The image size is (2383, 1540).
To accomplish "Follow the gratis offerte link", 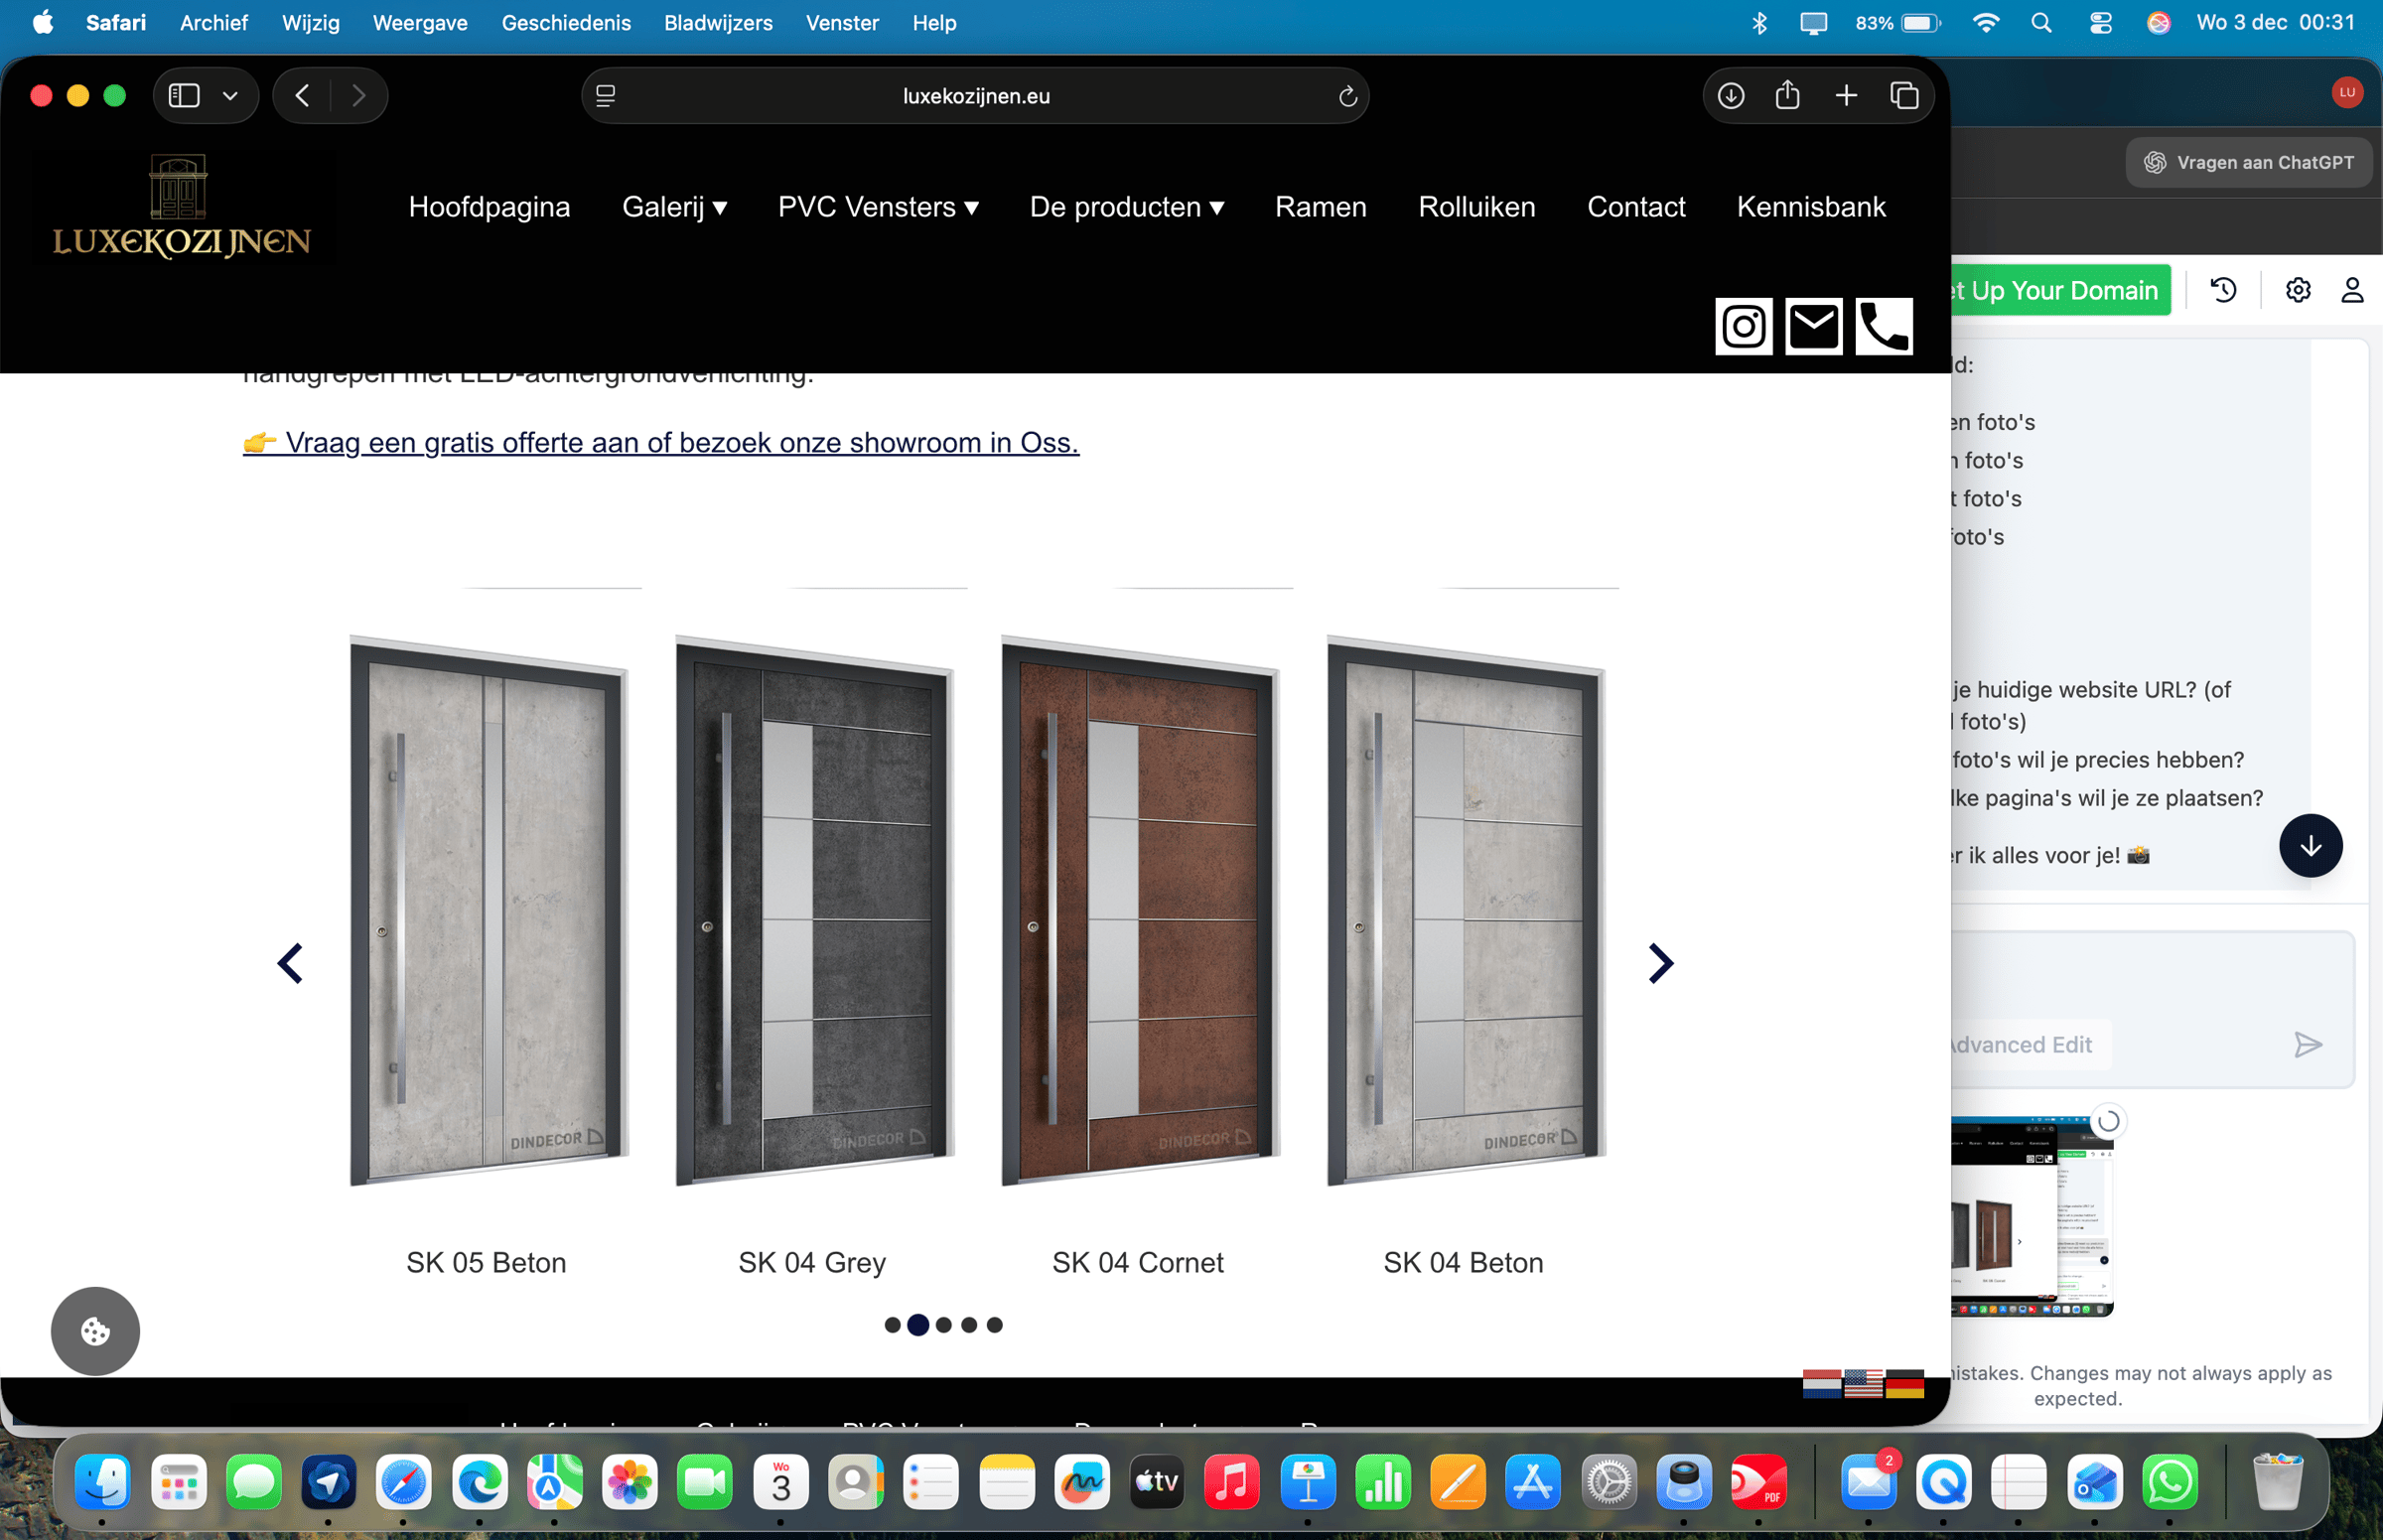I will coord(660,443).
